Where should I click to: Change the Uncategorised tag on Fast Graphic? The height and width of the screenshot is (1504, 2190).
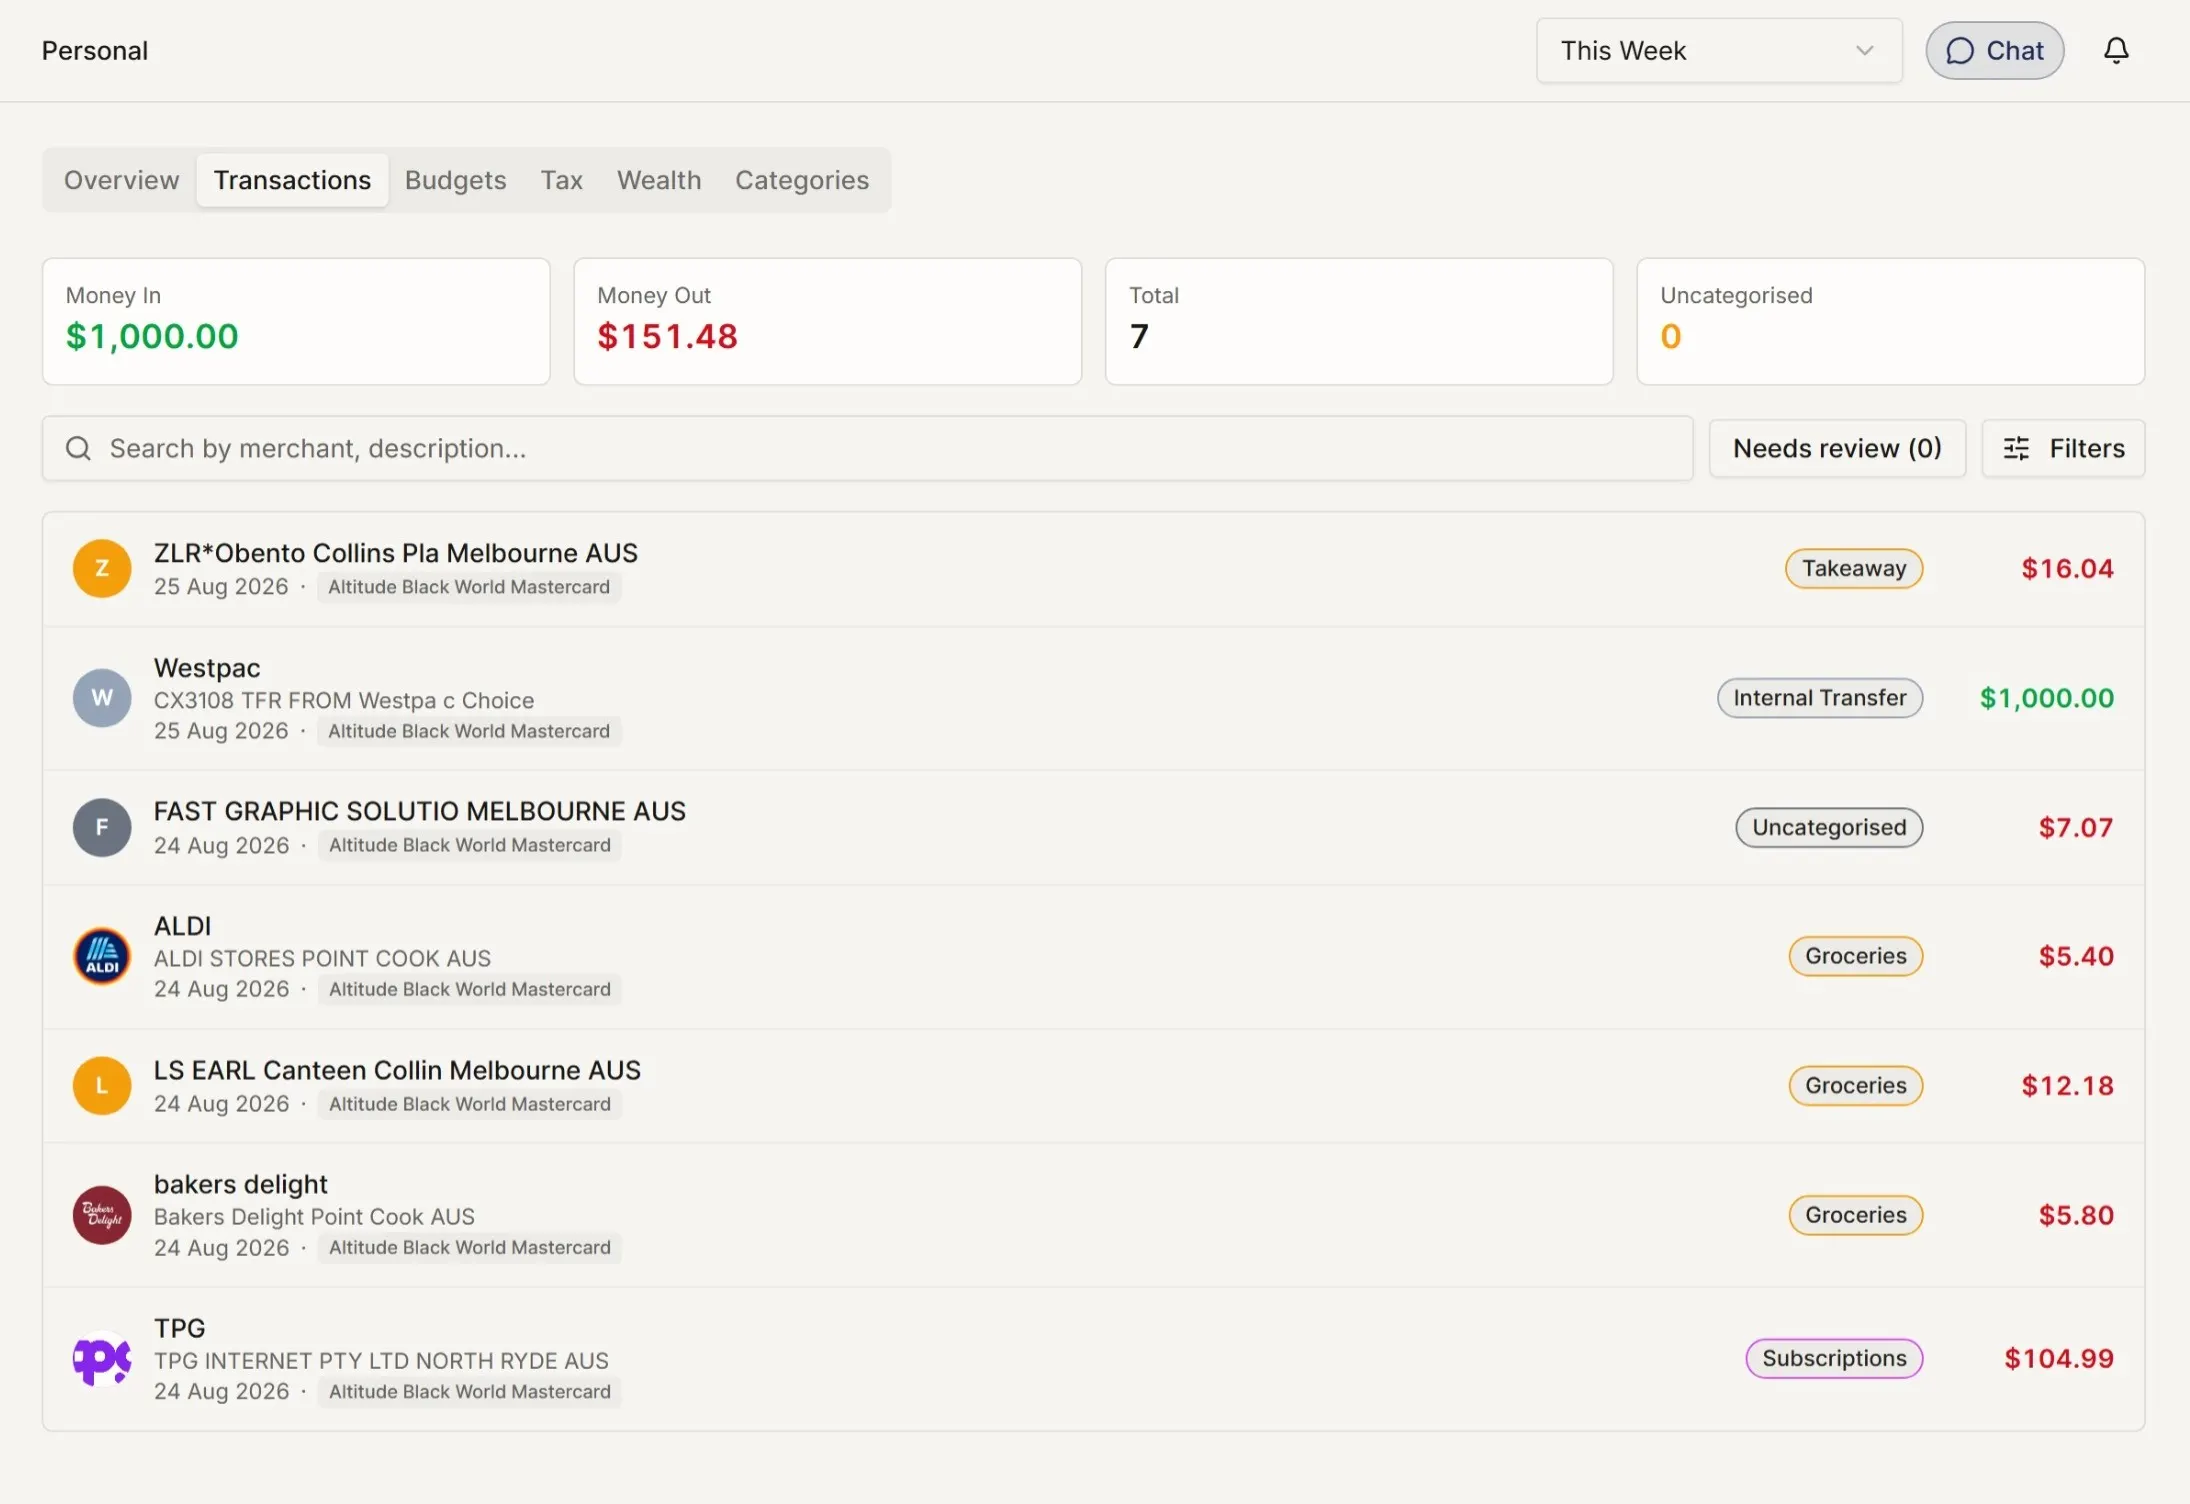(1829, 828)
